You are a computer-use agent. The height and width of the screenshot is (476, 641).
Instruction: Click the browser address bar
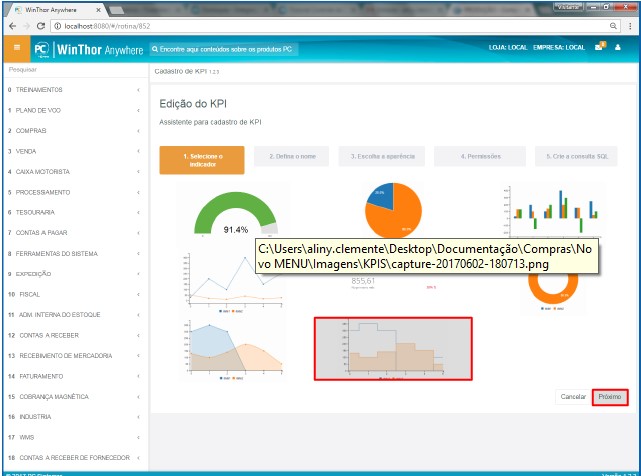pyautogui.click(x=335, y=26)
